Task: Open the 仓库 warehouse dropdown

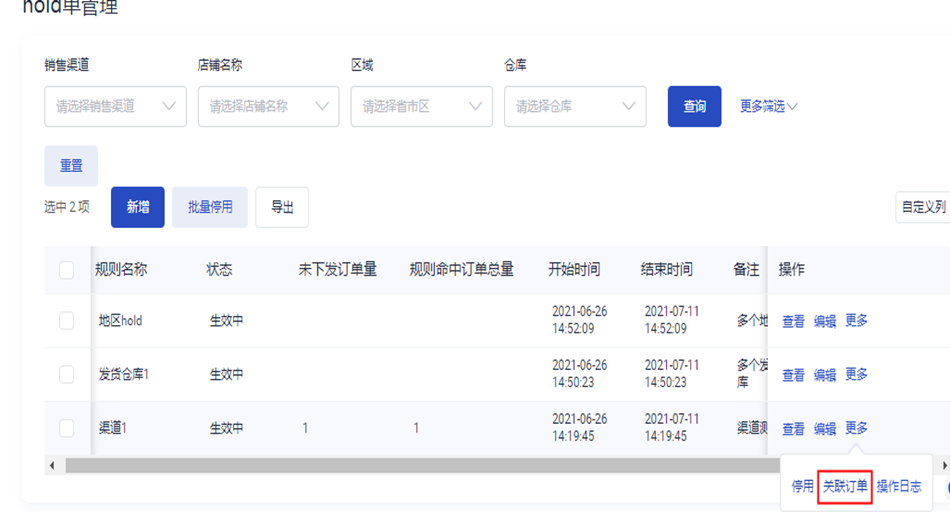Action: point(575,107)
